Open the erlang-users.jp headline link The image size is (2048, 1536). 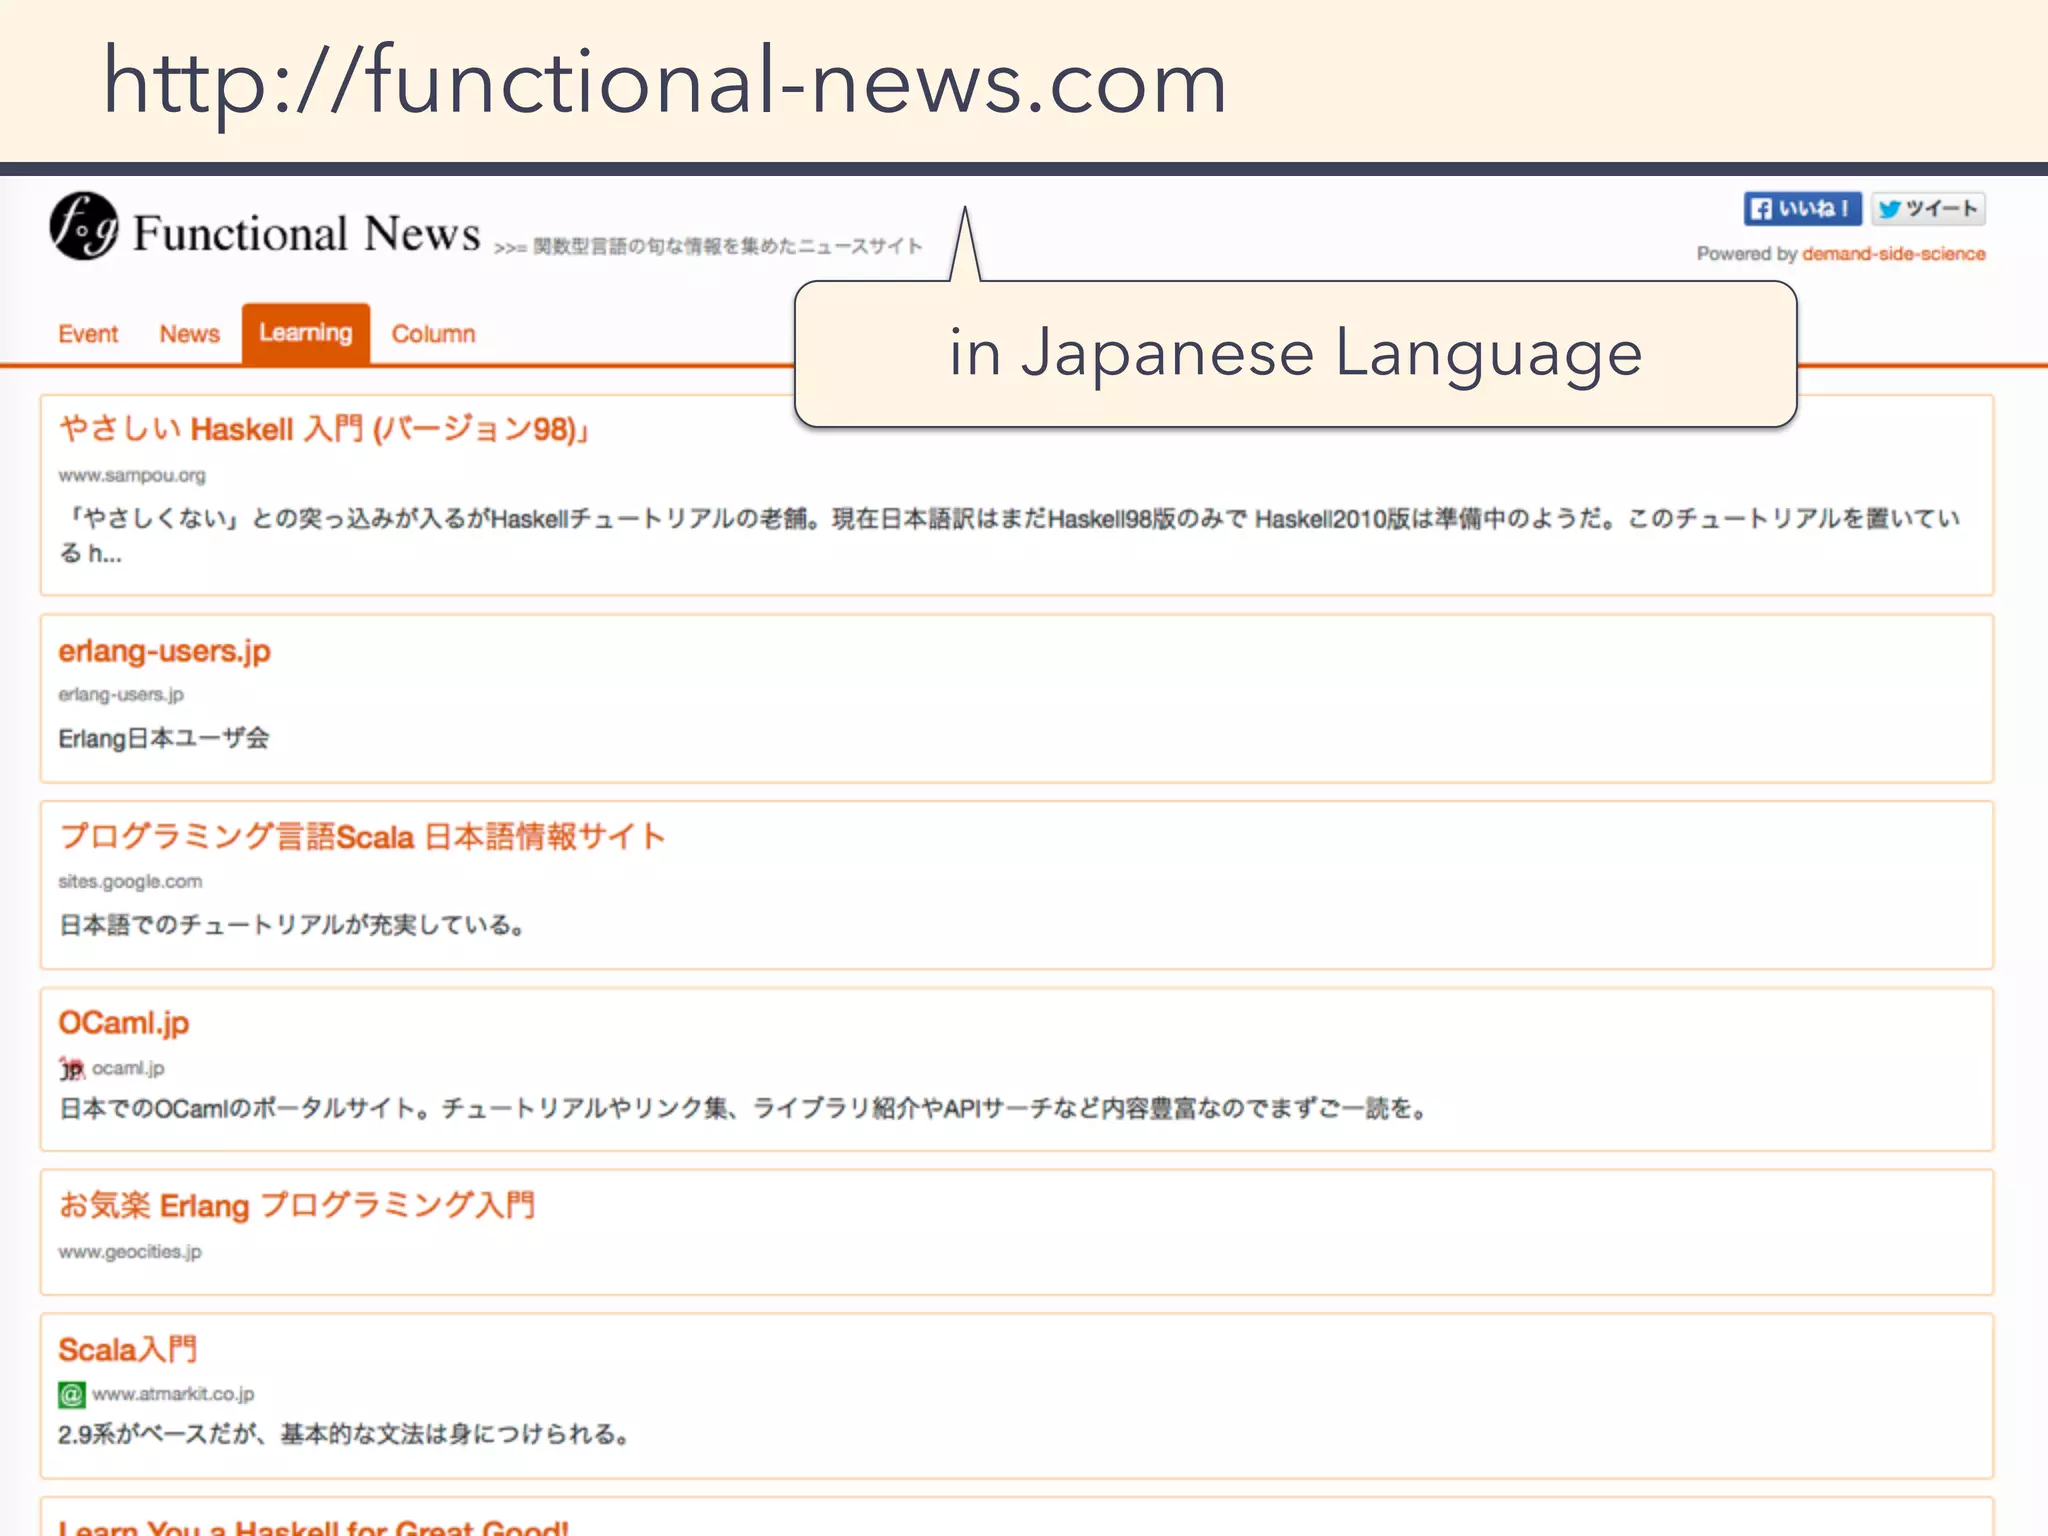(164, 651)
